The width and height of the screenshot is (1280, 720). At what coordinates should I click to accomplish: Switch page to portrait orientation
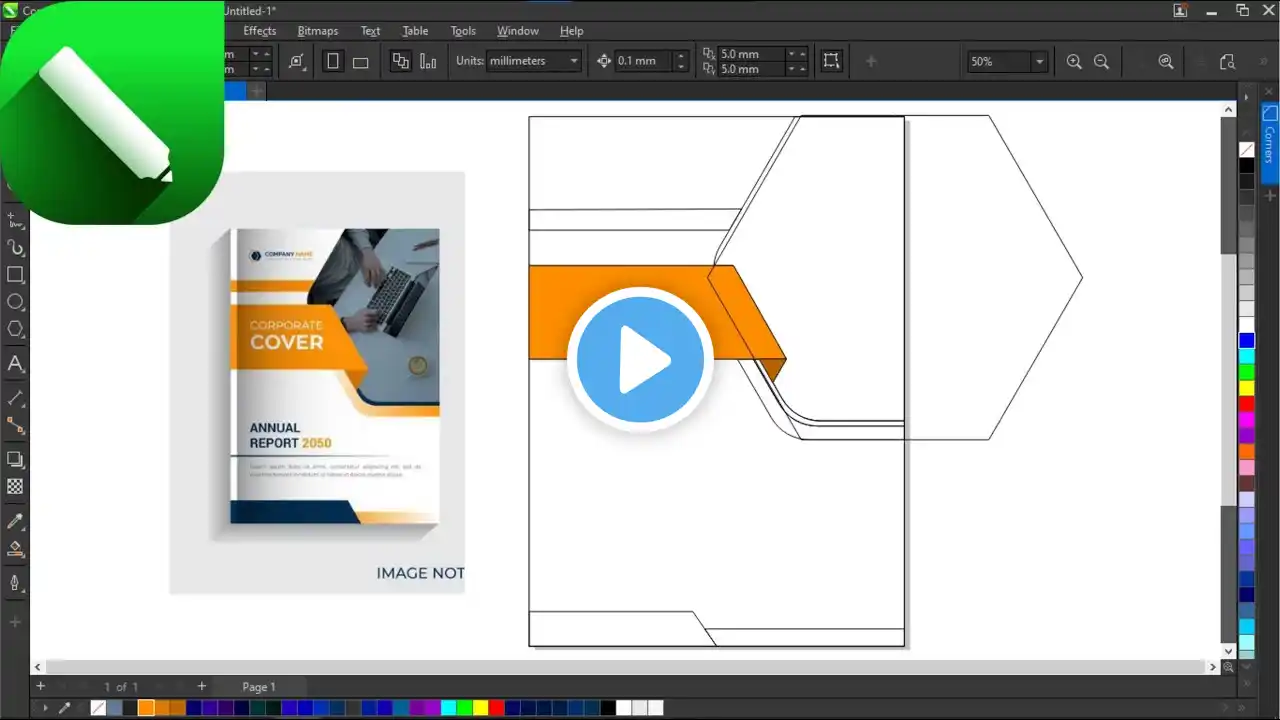(x=333, y=62)
